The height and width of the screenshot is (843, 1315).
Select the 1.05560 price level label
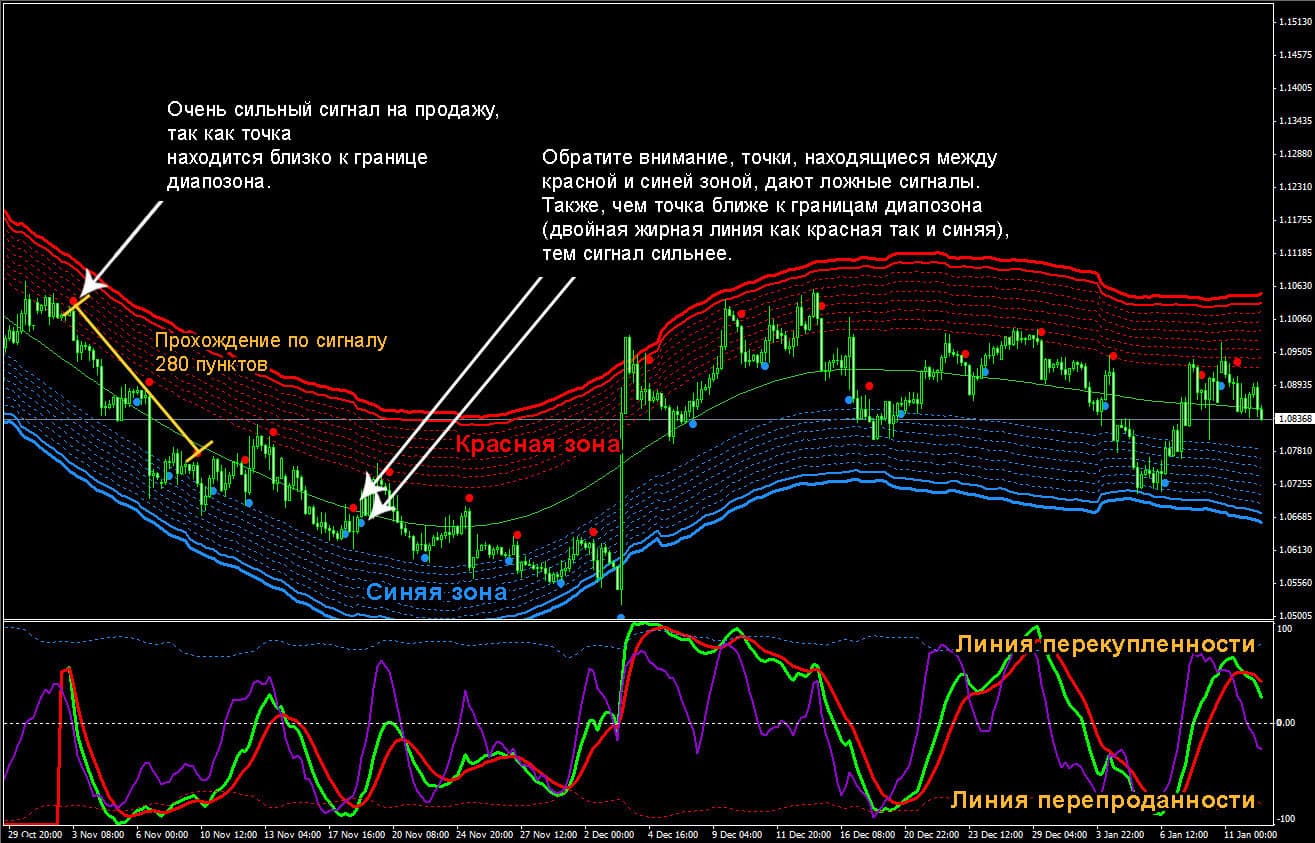pyautogui.click(x=1294, y=583)
